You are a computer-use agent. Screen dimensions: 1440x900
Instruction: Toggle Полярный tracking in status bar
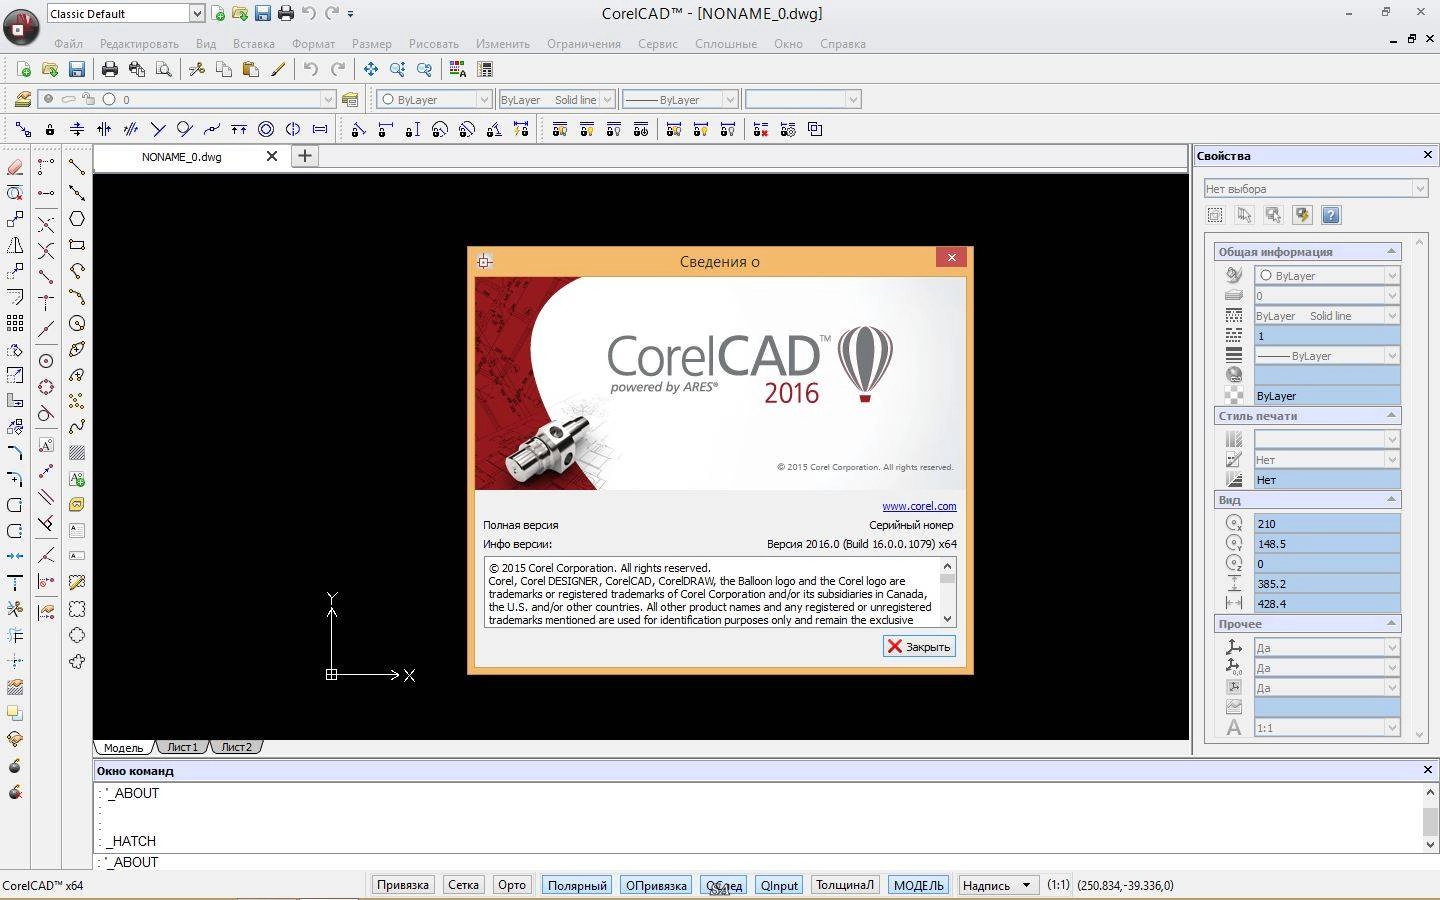[577, 885]
